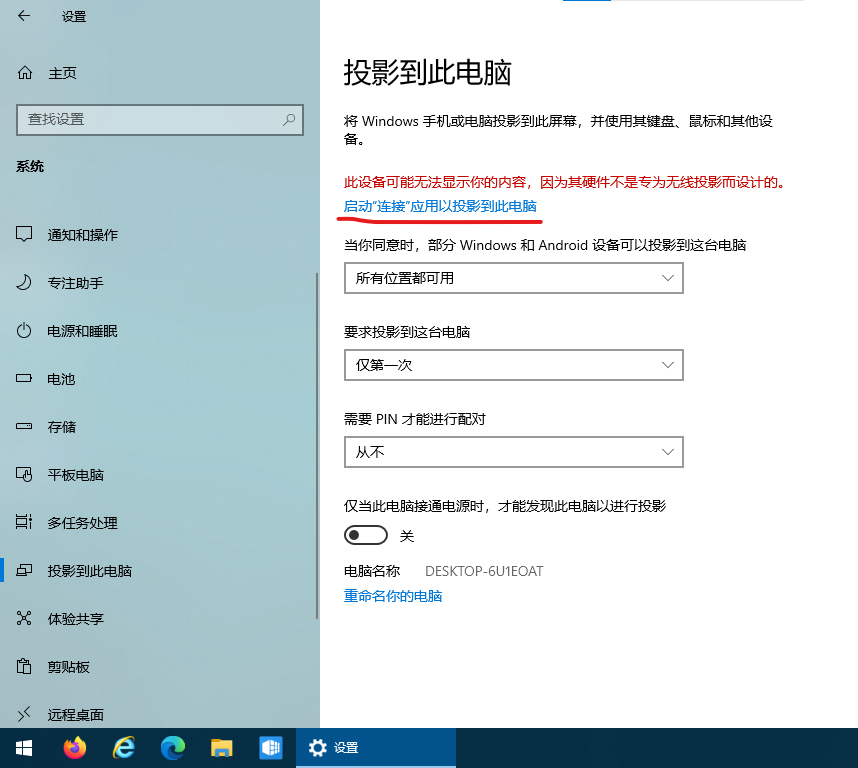Open the 所有位置都可用 dropdown
The image size is (858, 768).
(513, 278)
